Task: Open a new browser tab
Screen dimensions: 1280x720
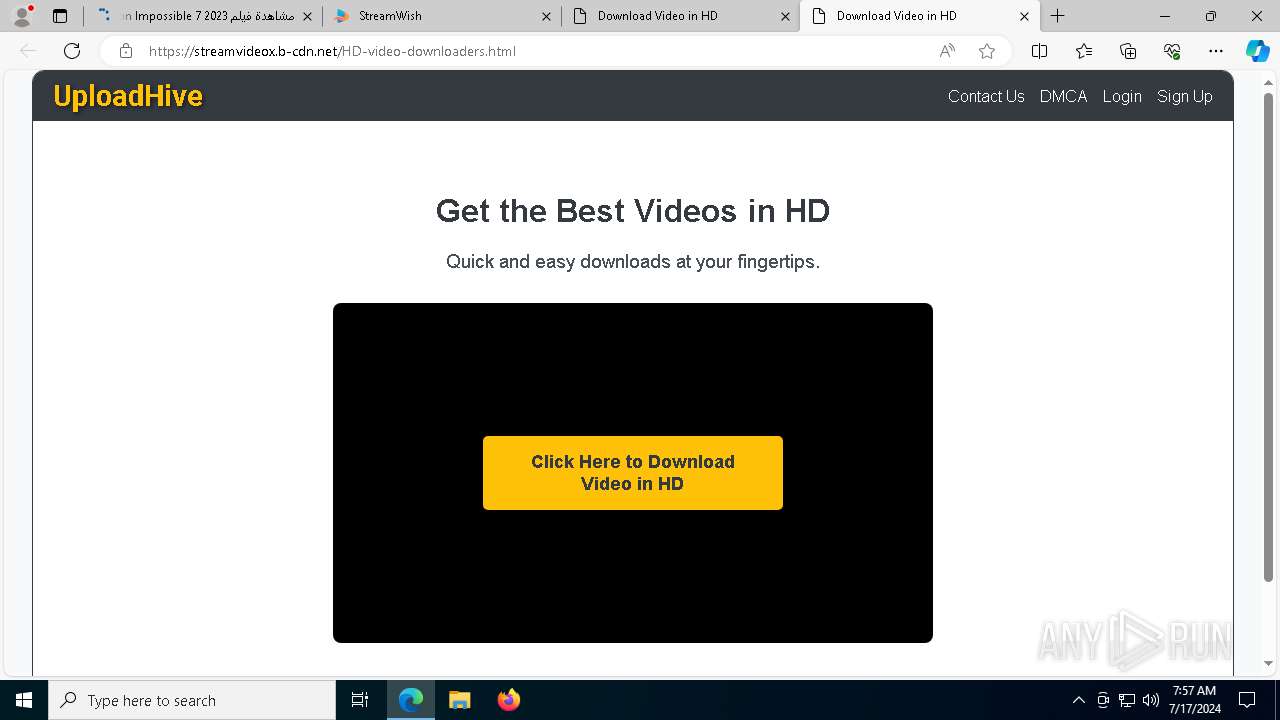Action: click(x=1058, y=16)
